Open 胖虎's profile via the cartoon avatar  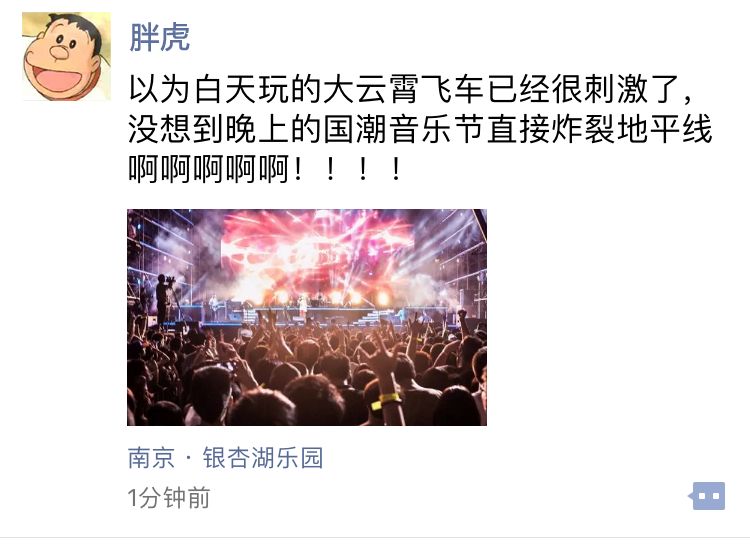point(66,56)
